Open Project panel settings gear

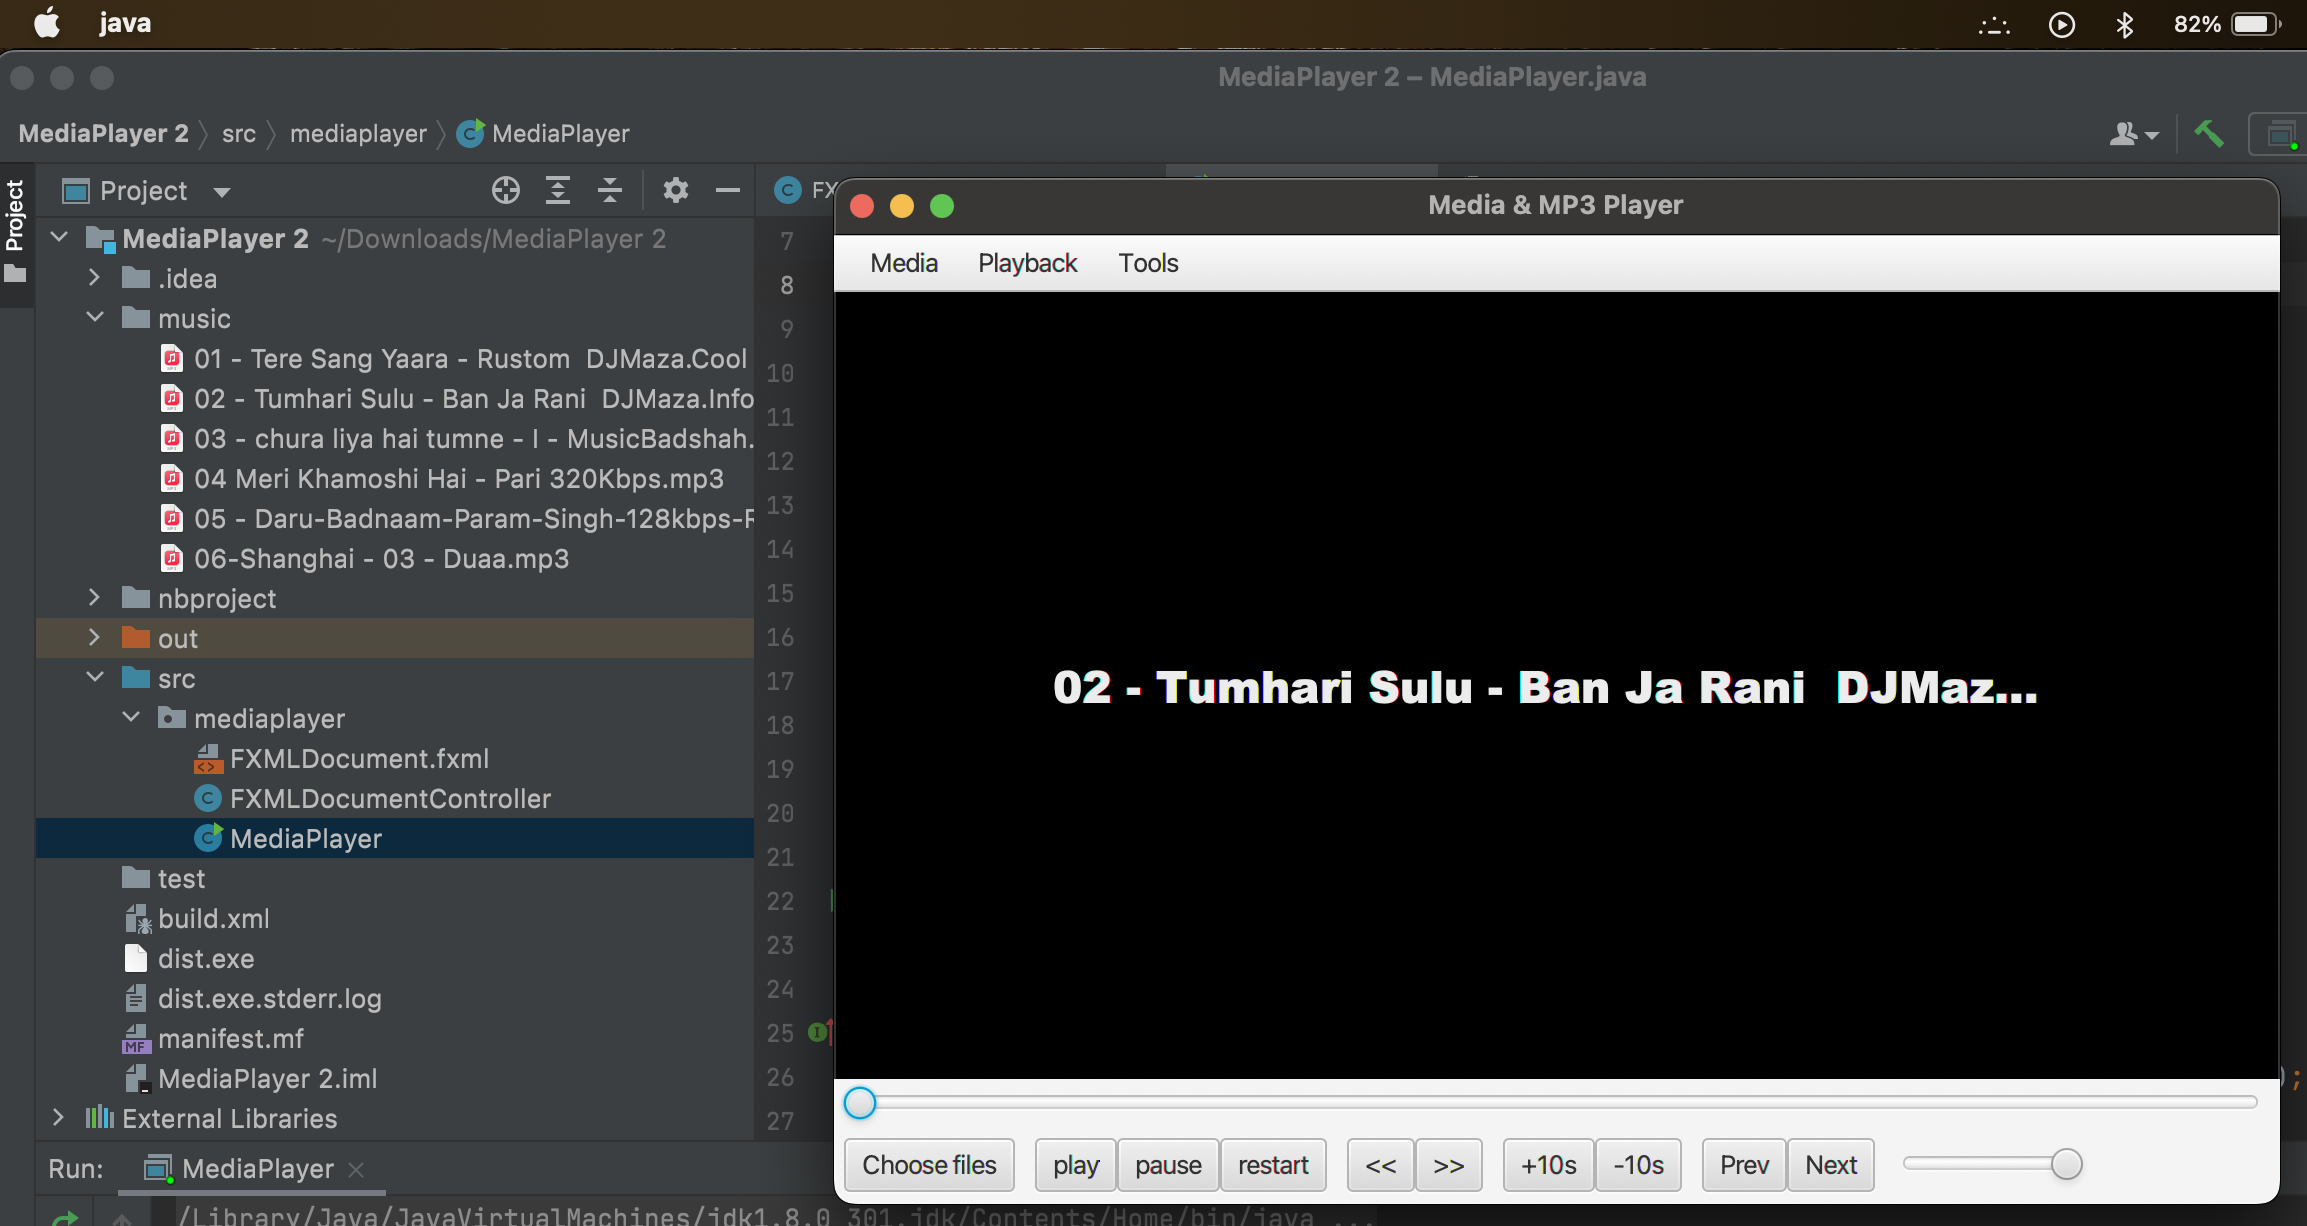click(x=676, y=190)
